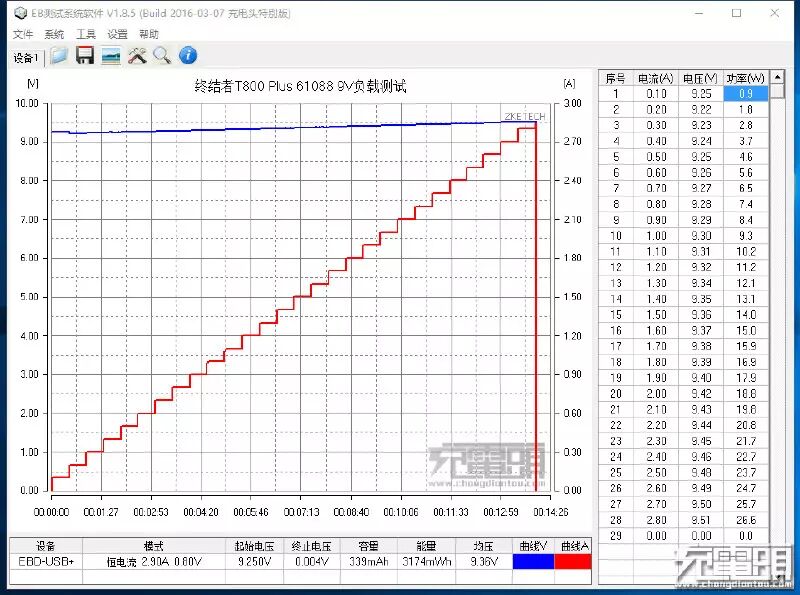Screen dimensions: 800x595
Task: Click the 电流(A) column header
Action: [656, 78]
